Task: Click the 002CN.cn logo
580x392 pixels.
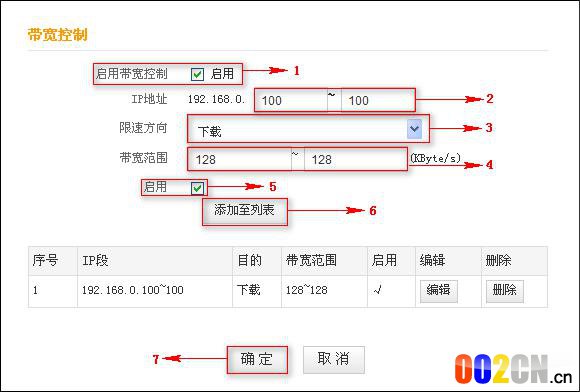Action: pos(513,369)
